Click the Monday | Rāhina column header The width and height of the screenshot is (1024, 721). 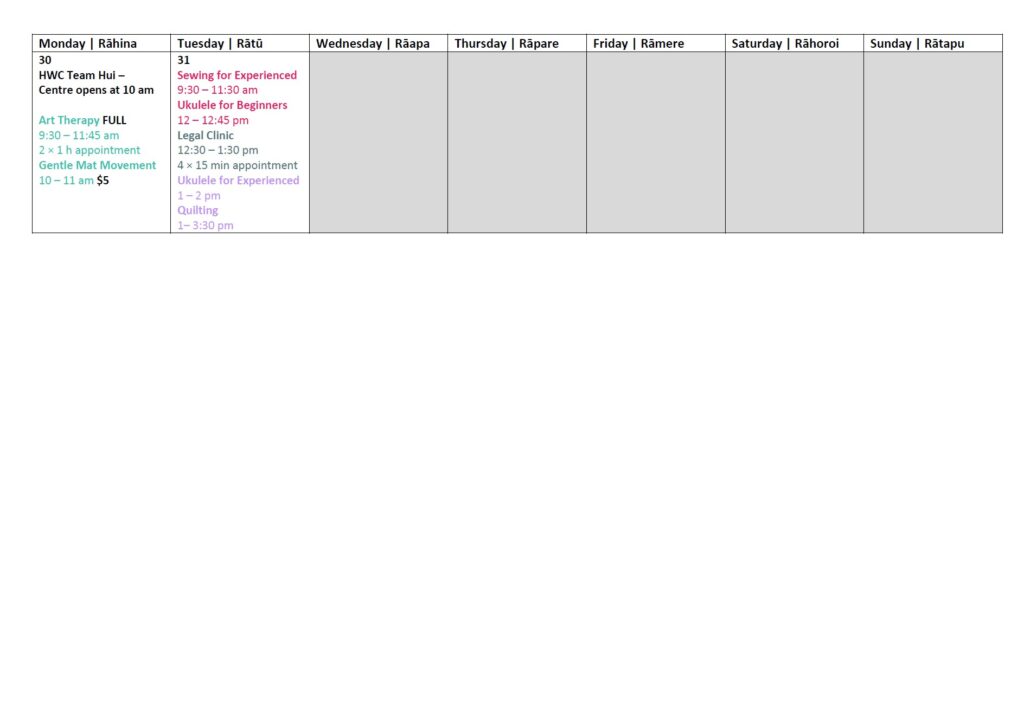pos(88,44)
